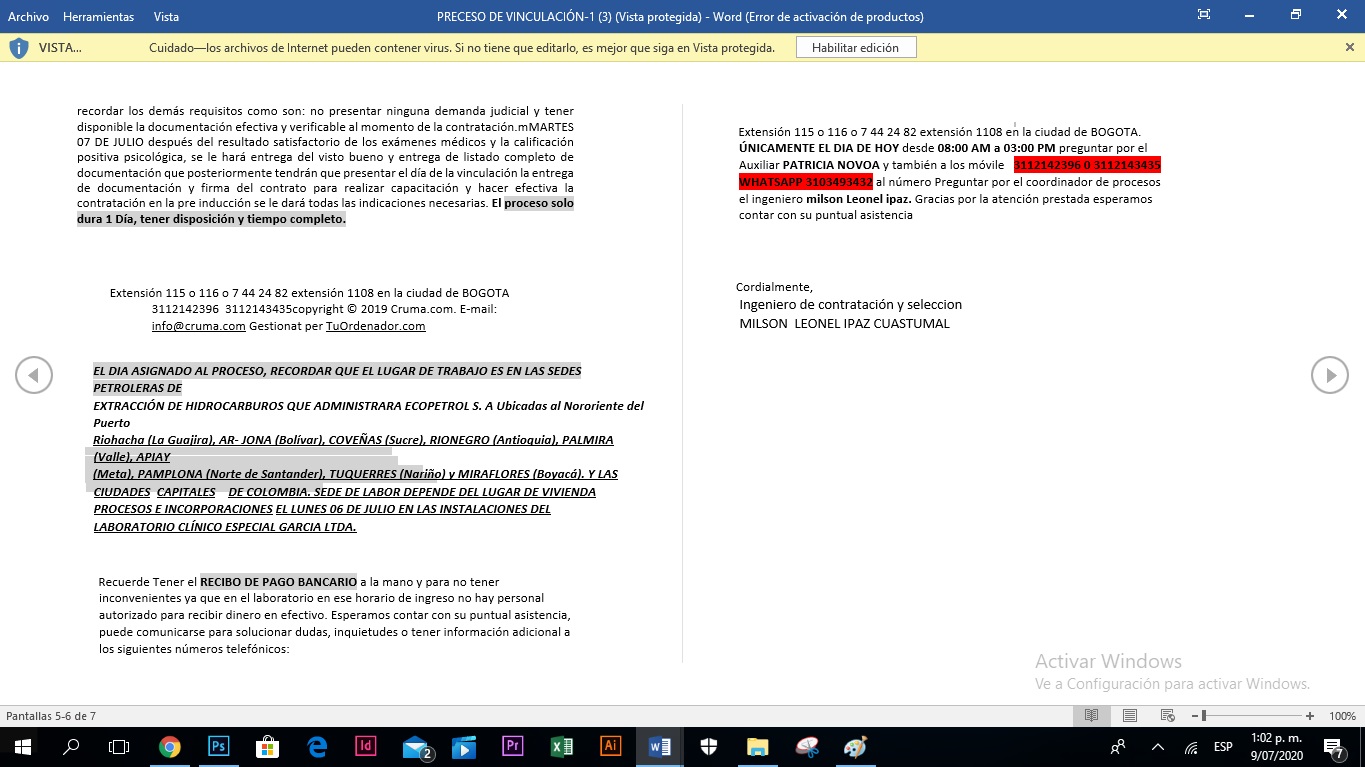Close the Protected View warning bar
This screenshot has height=767, width=1365.
(1350, 47)
